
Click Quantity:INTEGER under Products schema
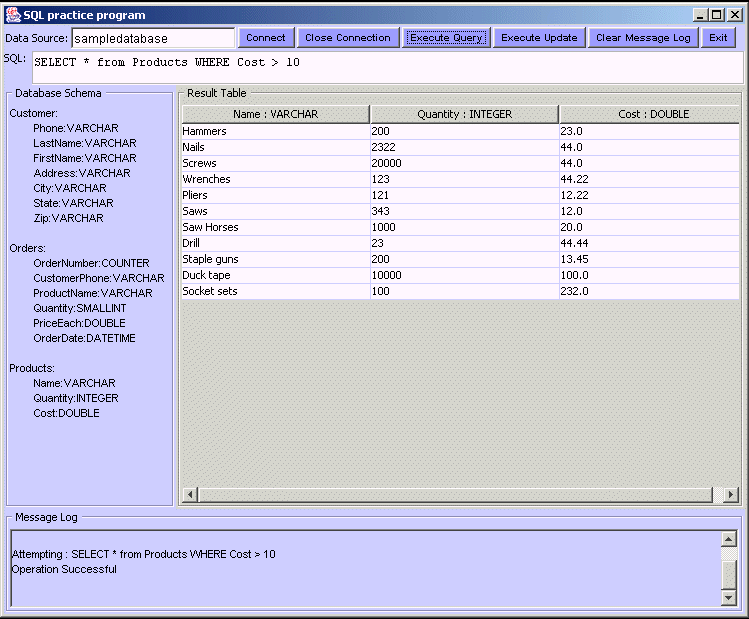point(75,398)
